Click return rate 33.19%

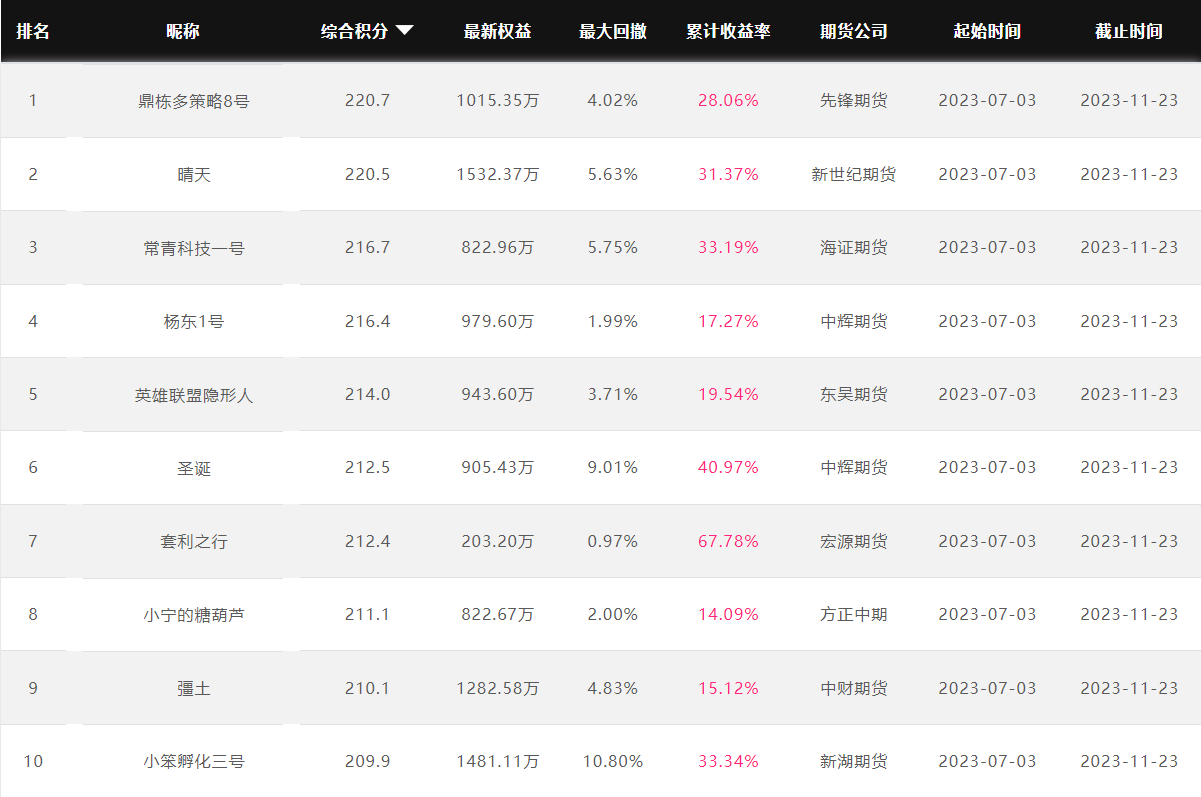click(x=728, y=247)
